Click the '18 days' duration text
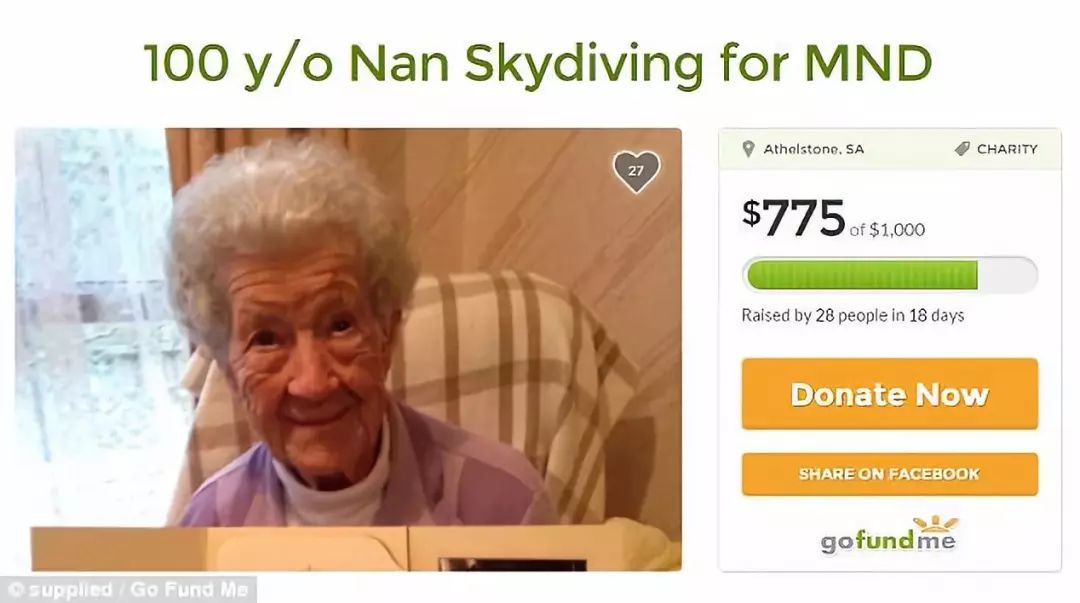Screen dimensions: 1080x603 point(936,316)
